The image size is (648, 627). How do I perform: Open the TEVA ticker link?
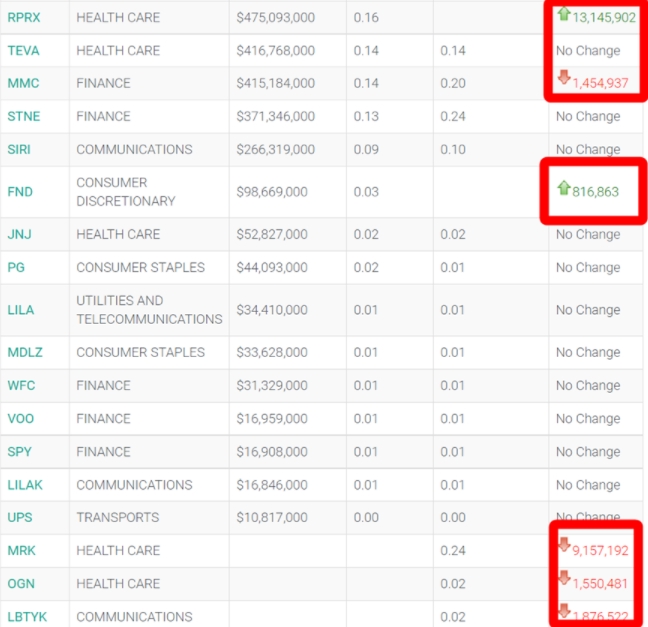pyautogui.click(x=23, y=50)
